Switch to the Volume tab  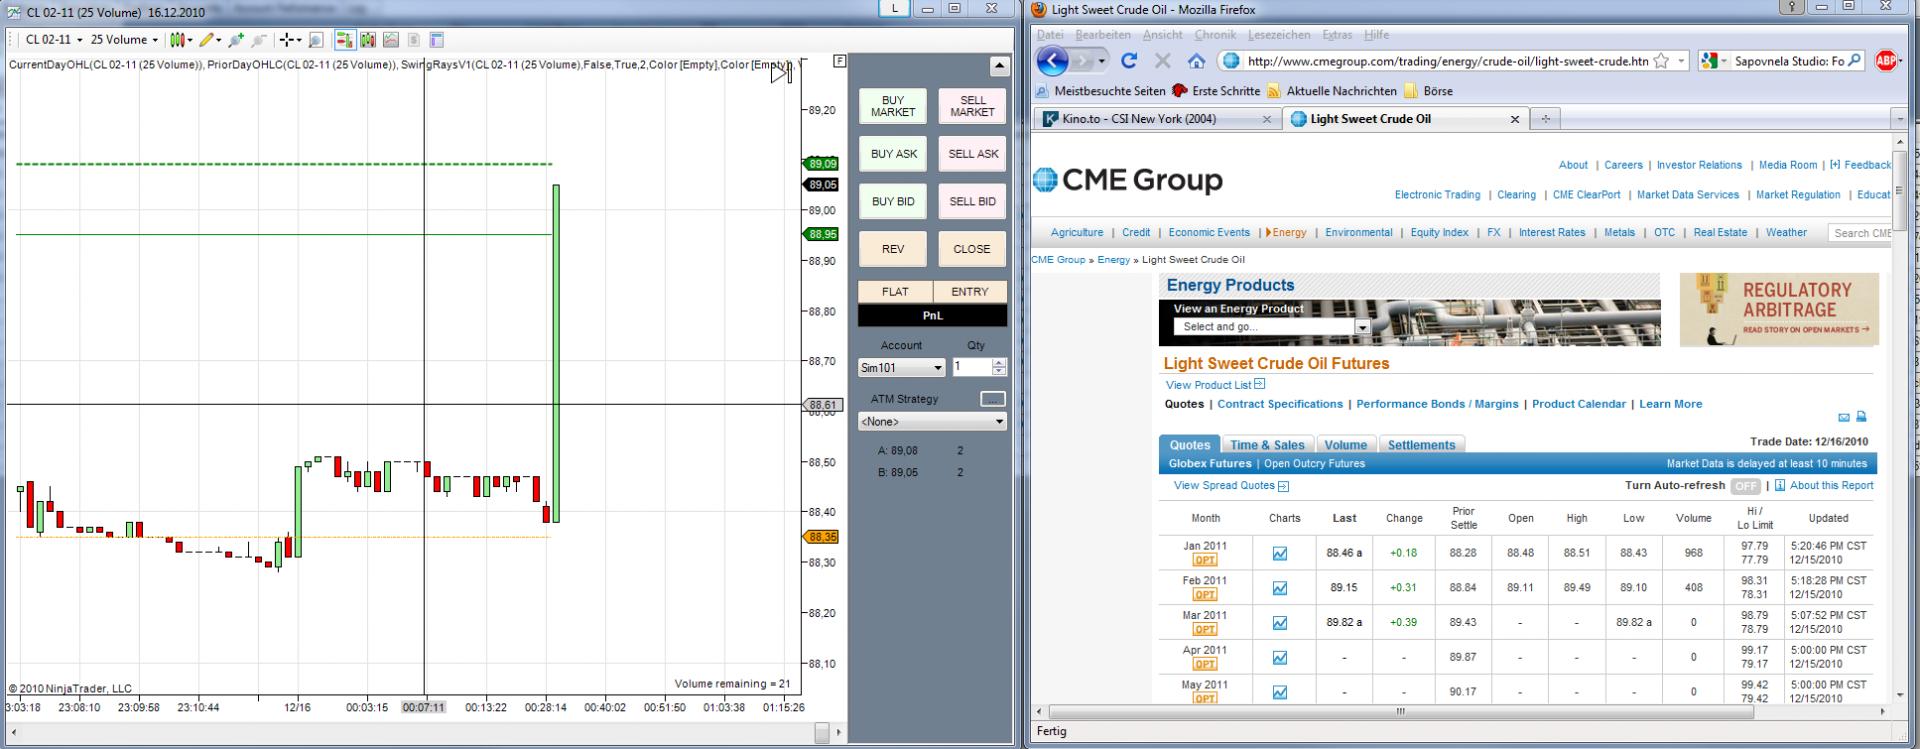(x=1345, y=445)
